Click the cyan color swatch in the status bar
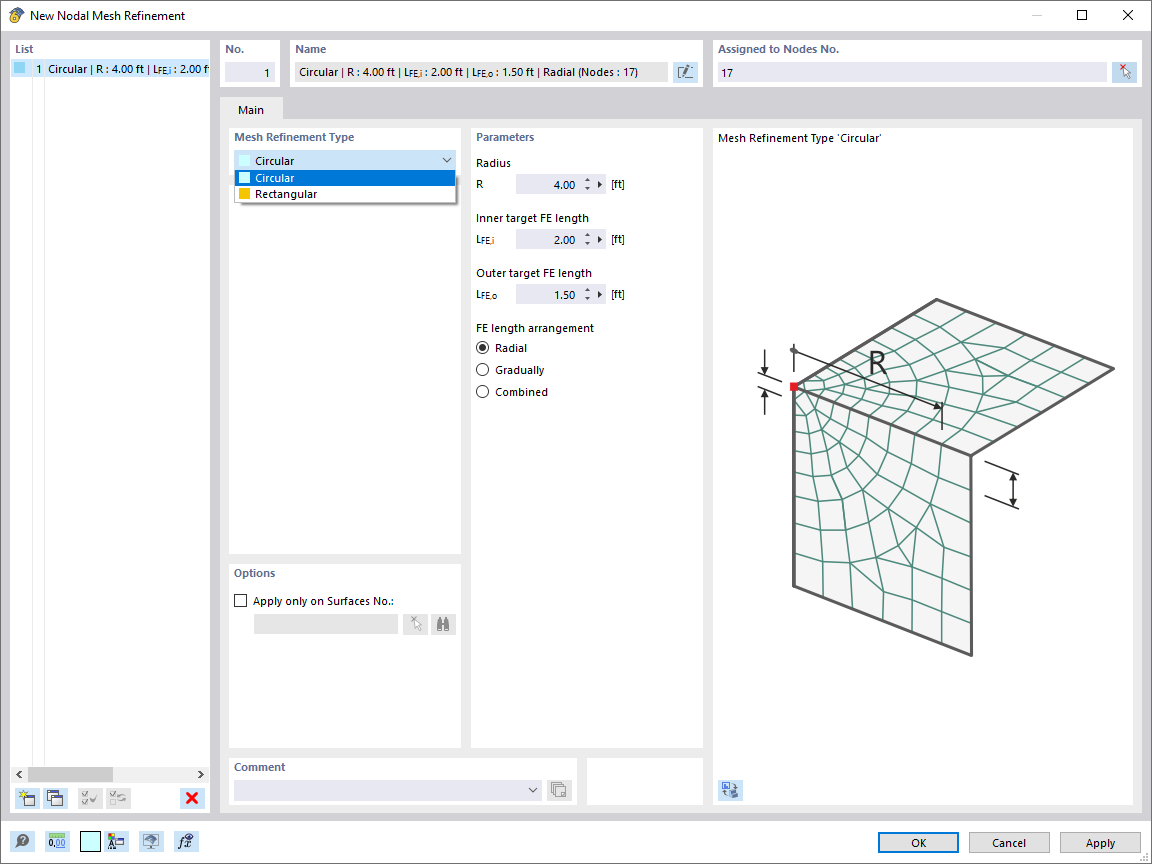The image size is (1152, 864). click(90, 841)
